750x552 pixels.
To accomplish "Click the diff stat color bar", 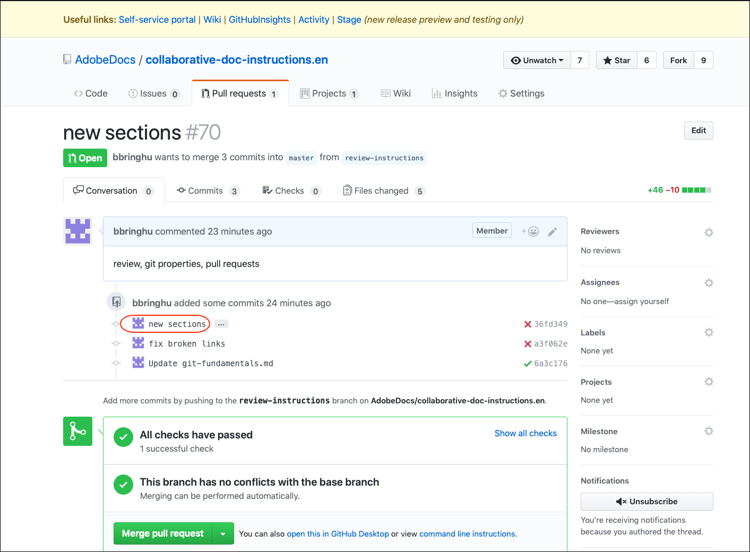I will 696,190.
